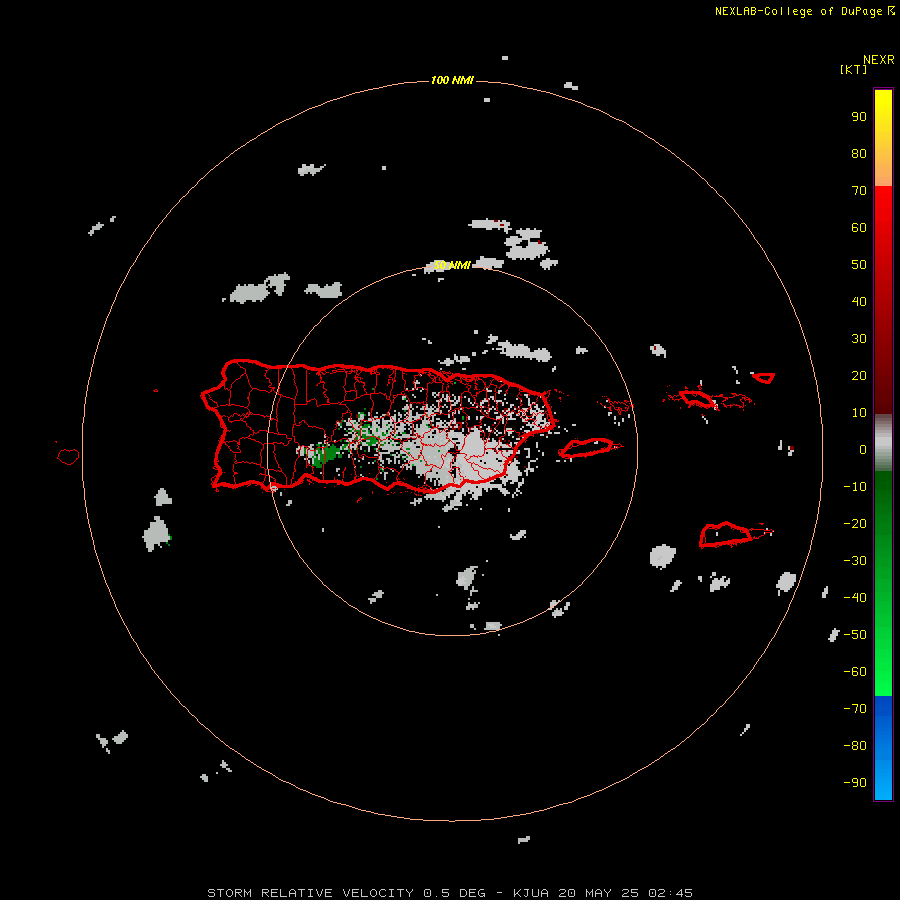Click the -10 value on the velocity scale
The width and height of the screenshot is (900, 900).
pos(855,487)
